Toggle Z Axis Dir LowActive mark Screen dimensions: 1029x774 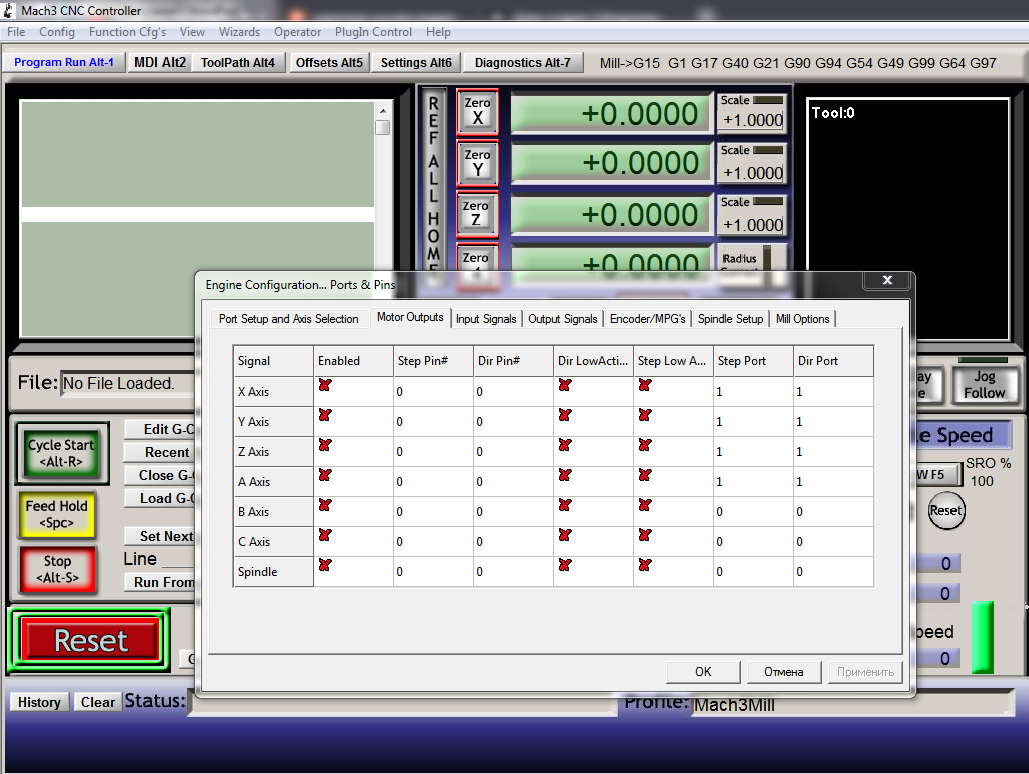[x=565, y=445]
